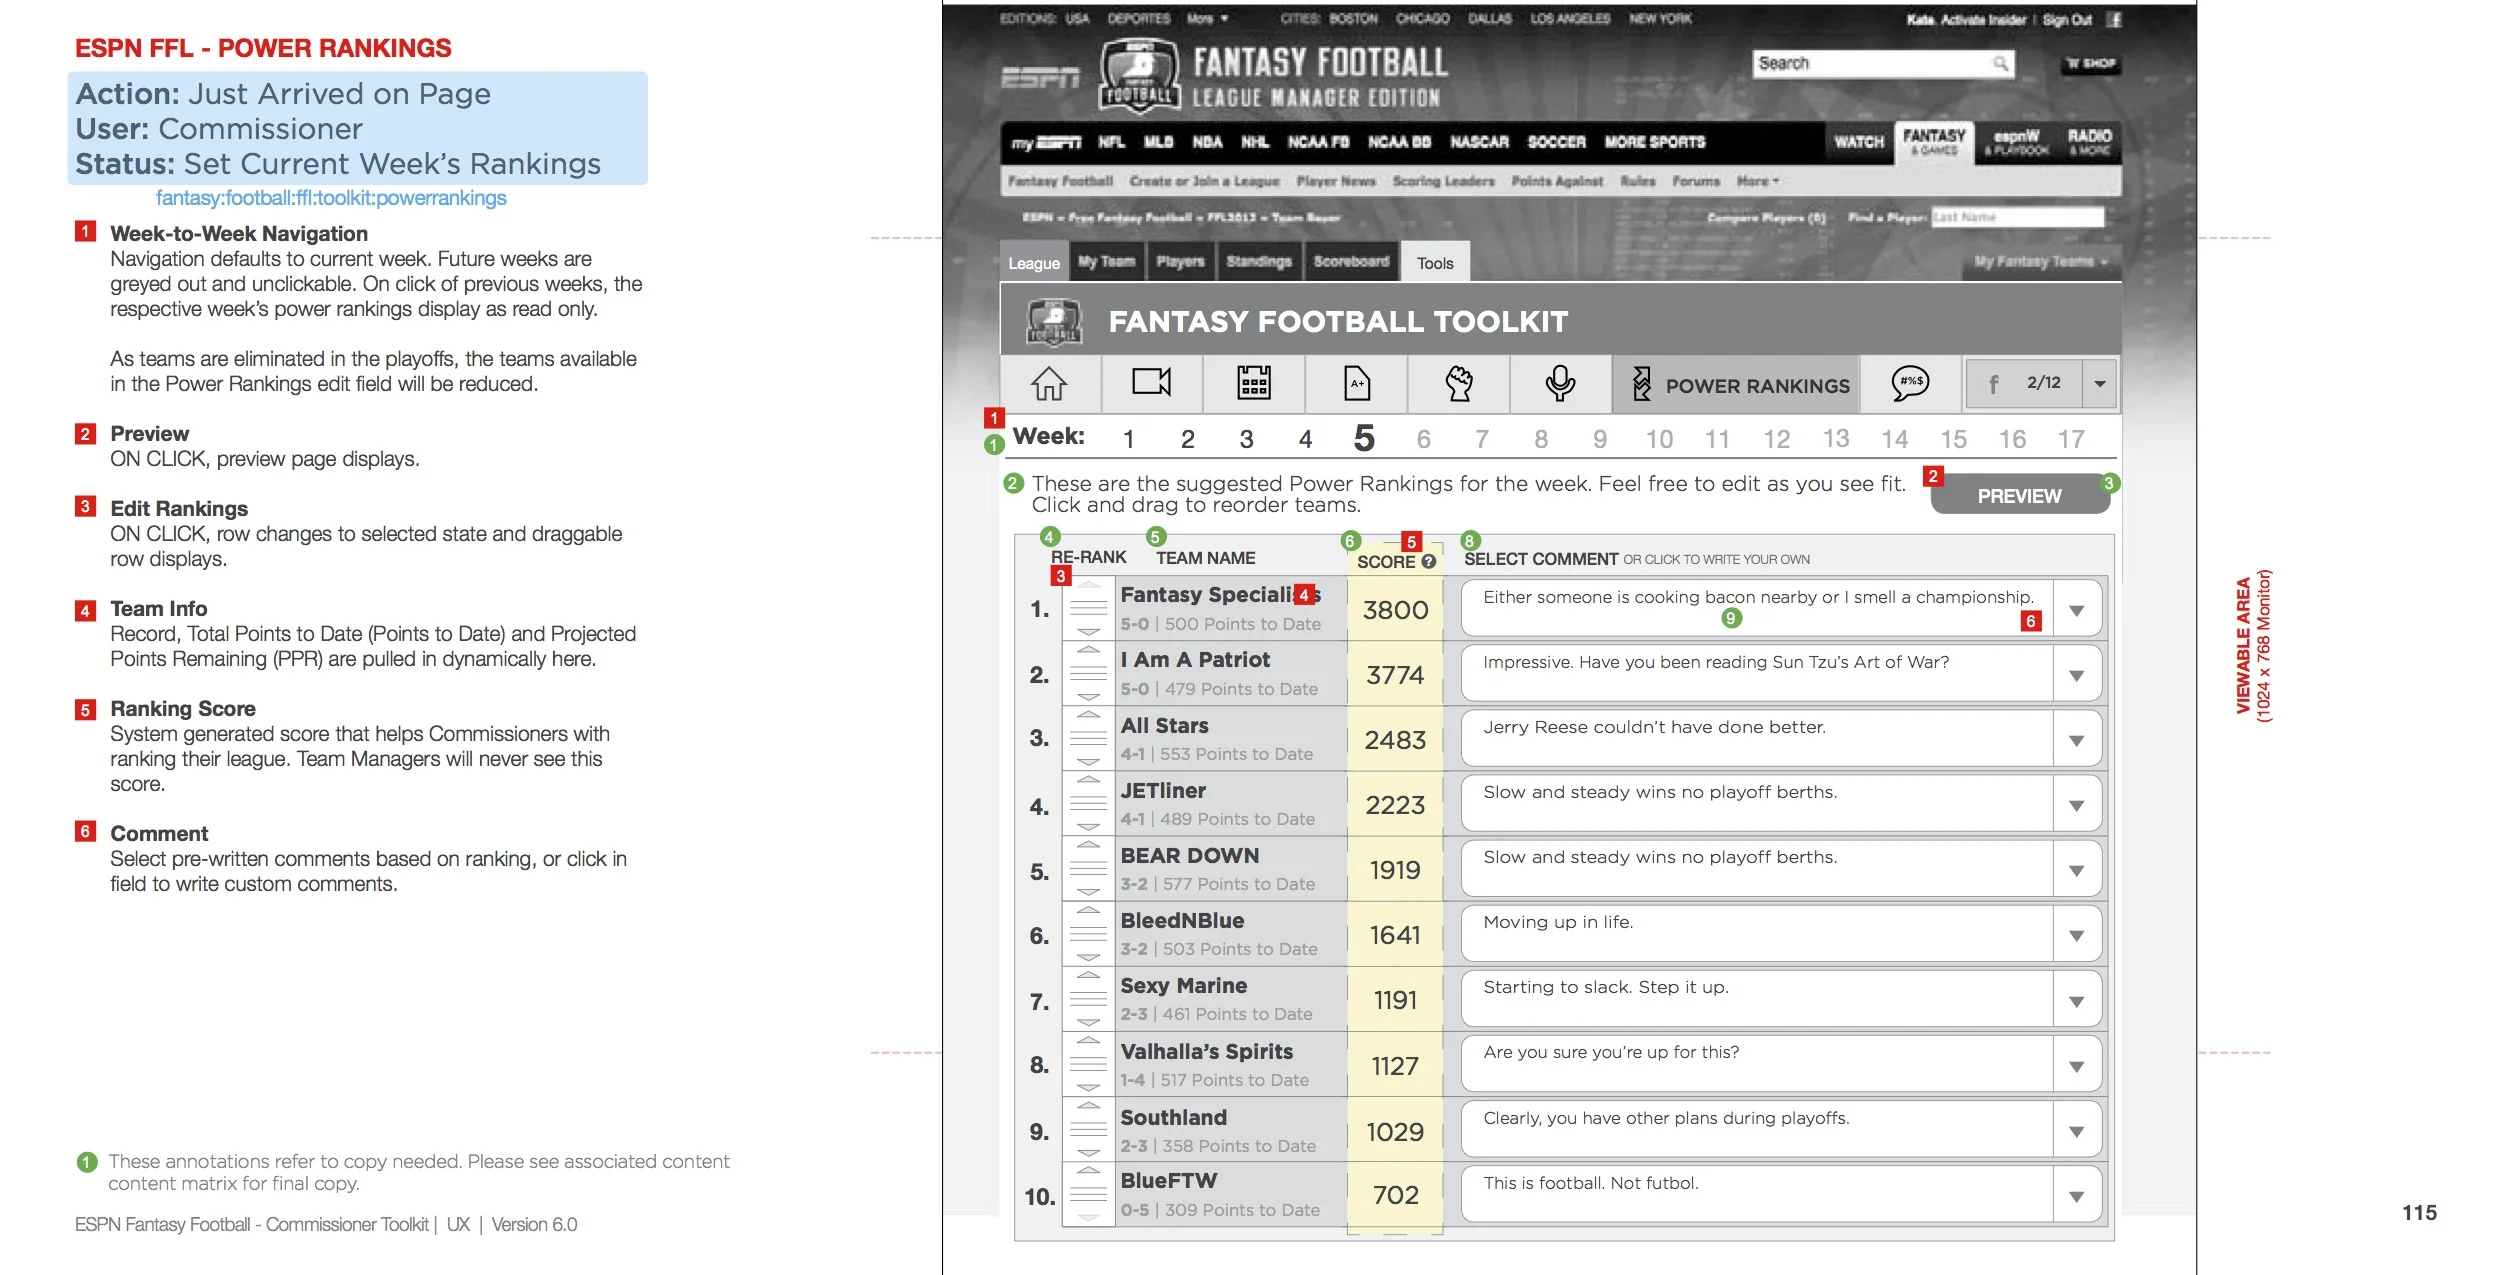
Task: Select the POWER RANKINGS toolkit tab
Action: pos(1736,384)
